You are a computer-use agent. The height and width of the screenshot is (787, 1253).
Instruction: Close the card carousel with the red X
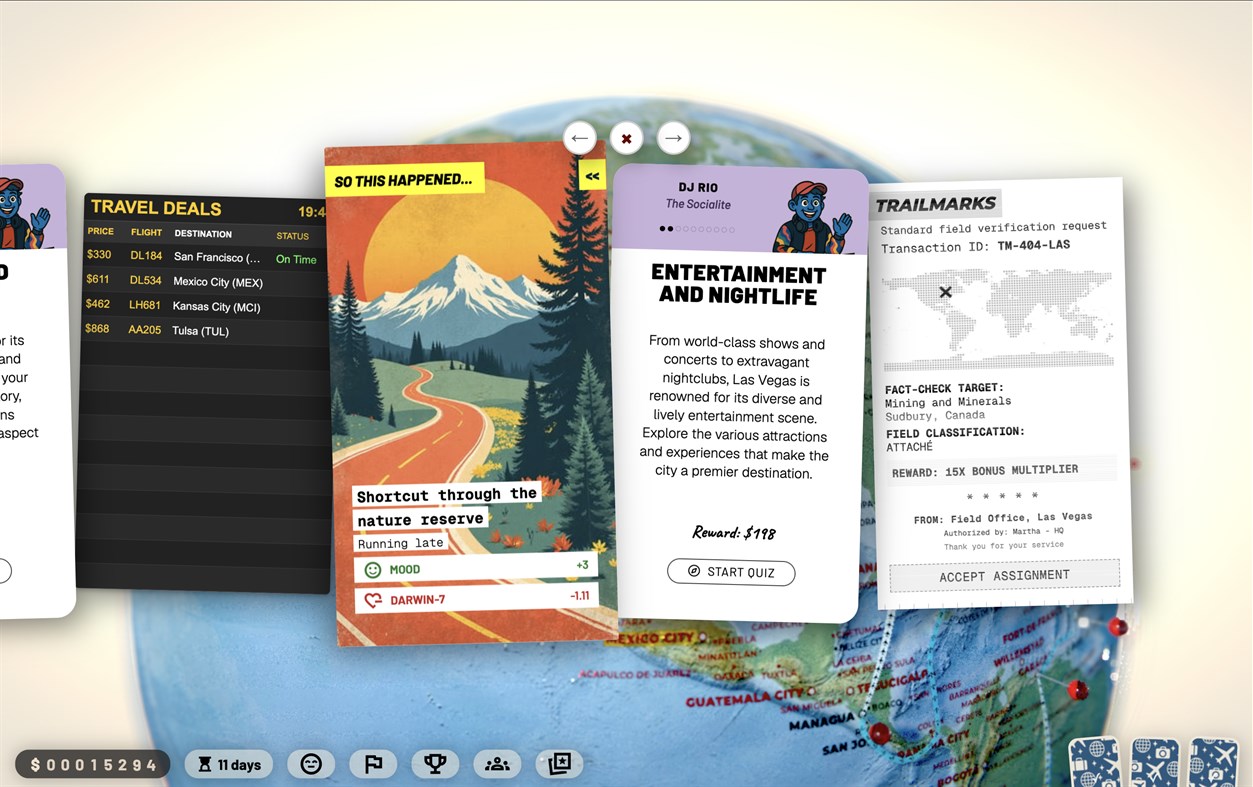pos(627,138)
